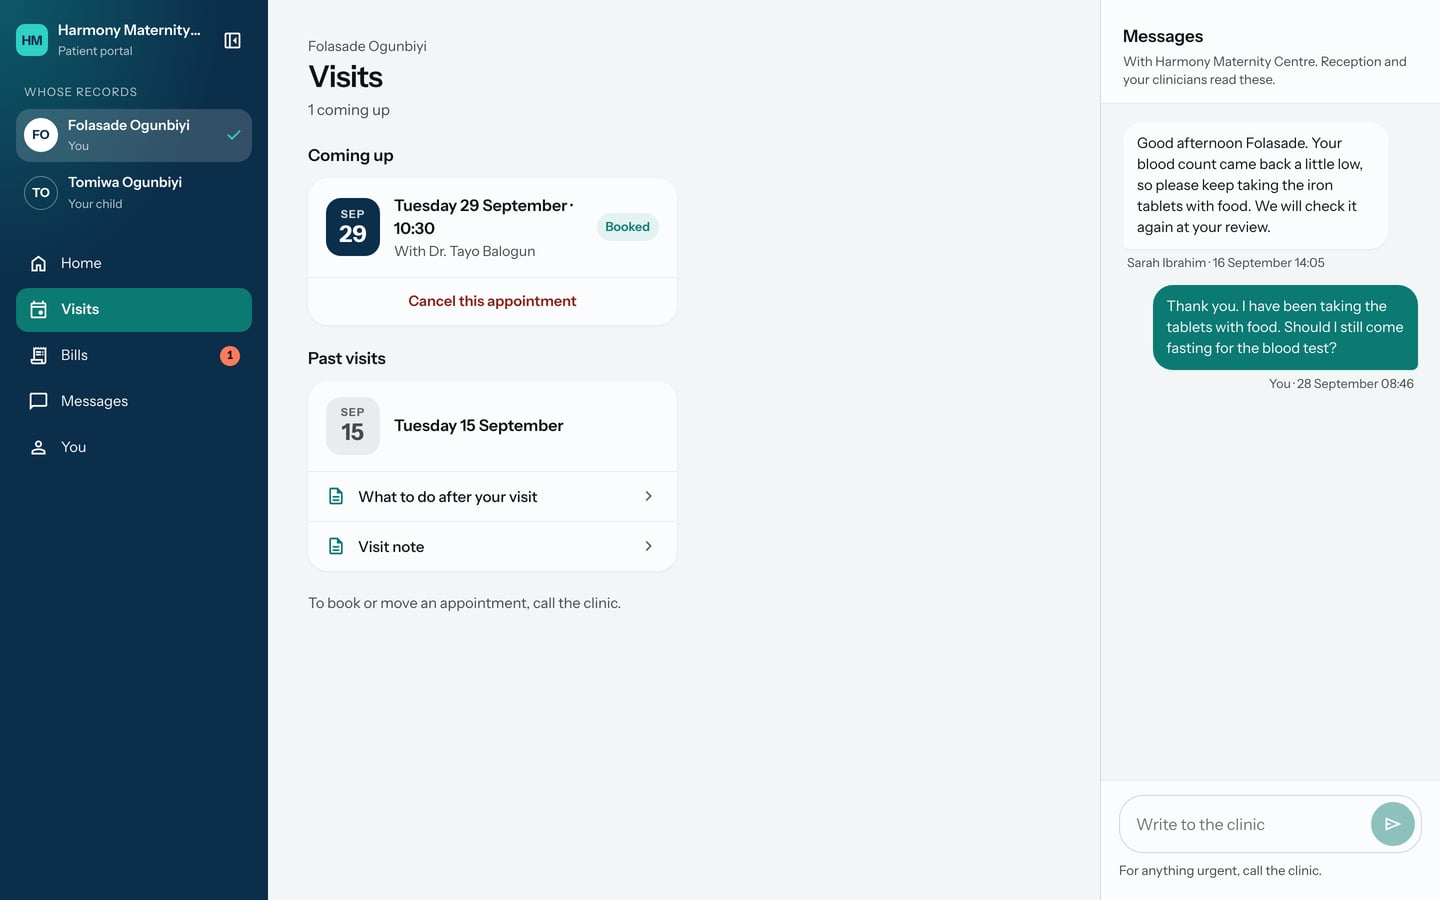Navigate to Bills
1440x900 pixels.
(134, 355)
